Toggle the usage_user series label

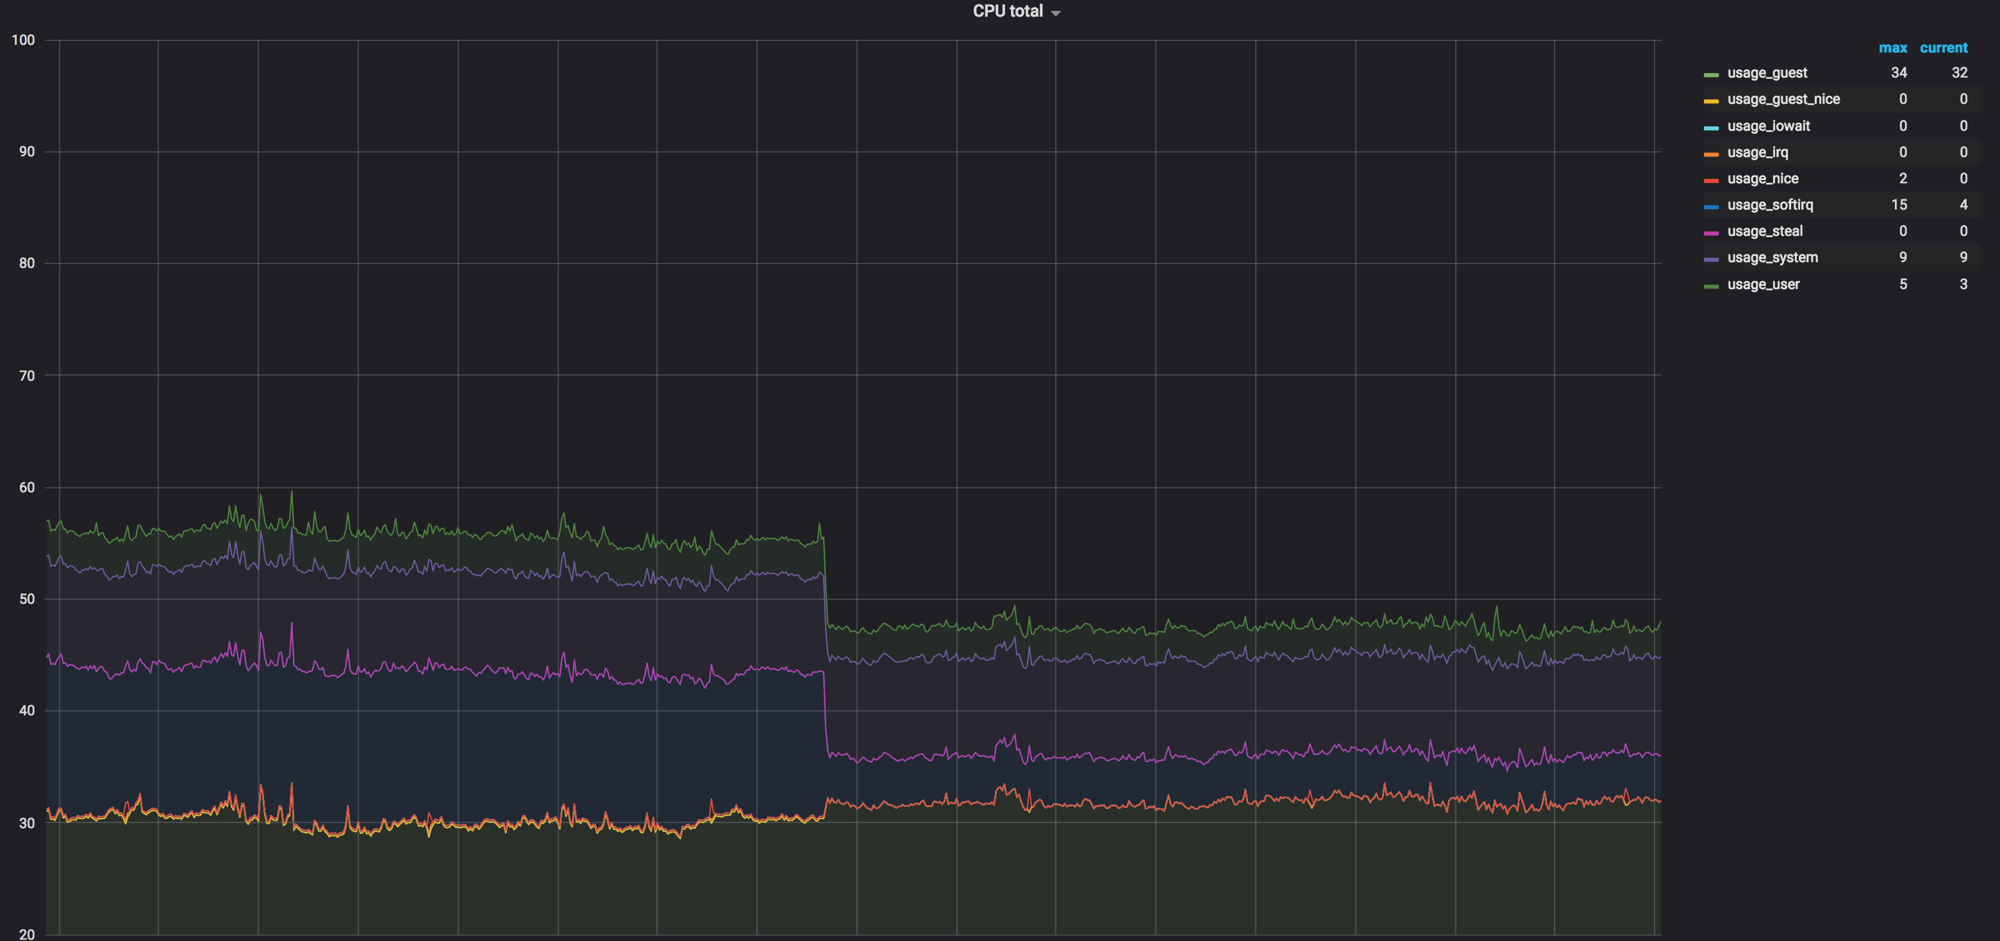pyautogui.click(x=1763, y=284)
